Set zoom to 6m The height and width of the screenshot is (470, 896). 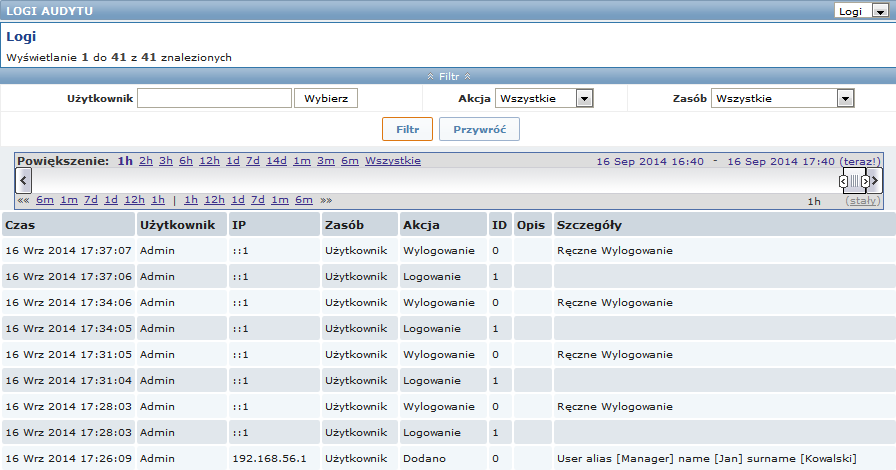coord(350,161)
